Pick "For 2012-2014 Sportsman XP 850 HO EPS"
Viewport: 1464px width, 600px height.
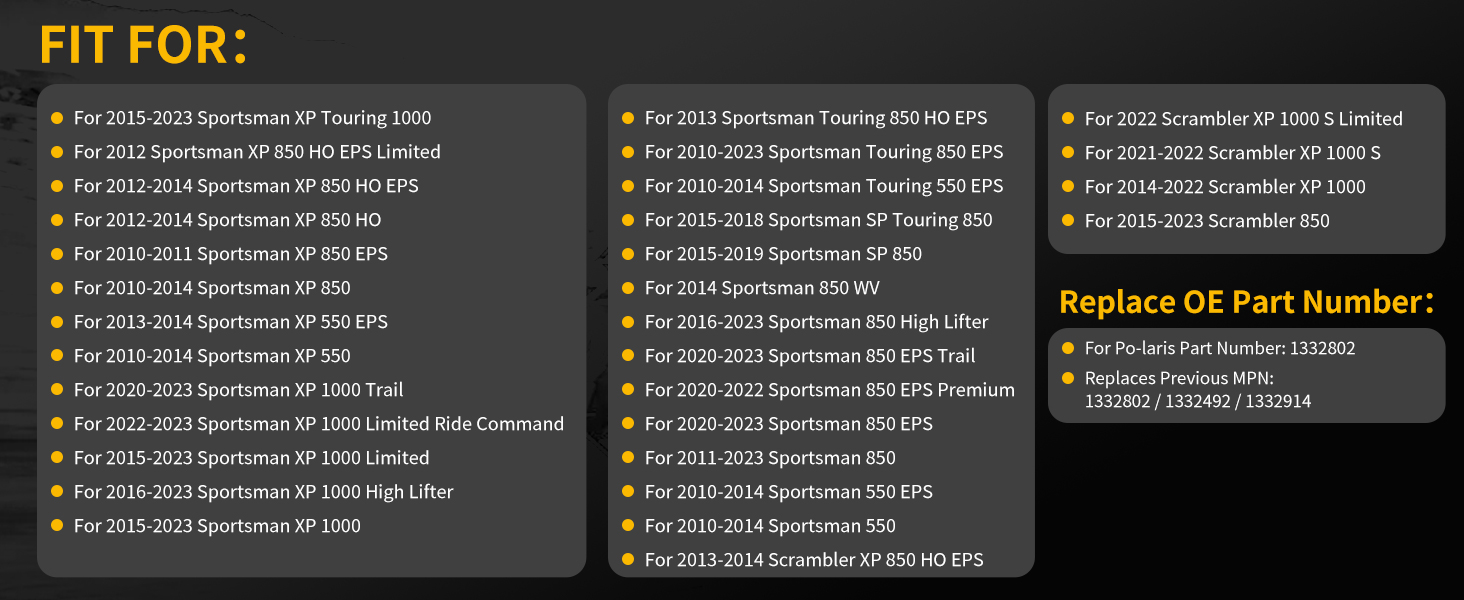click(x=246, y=186)
